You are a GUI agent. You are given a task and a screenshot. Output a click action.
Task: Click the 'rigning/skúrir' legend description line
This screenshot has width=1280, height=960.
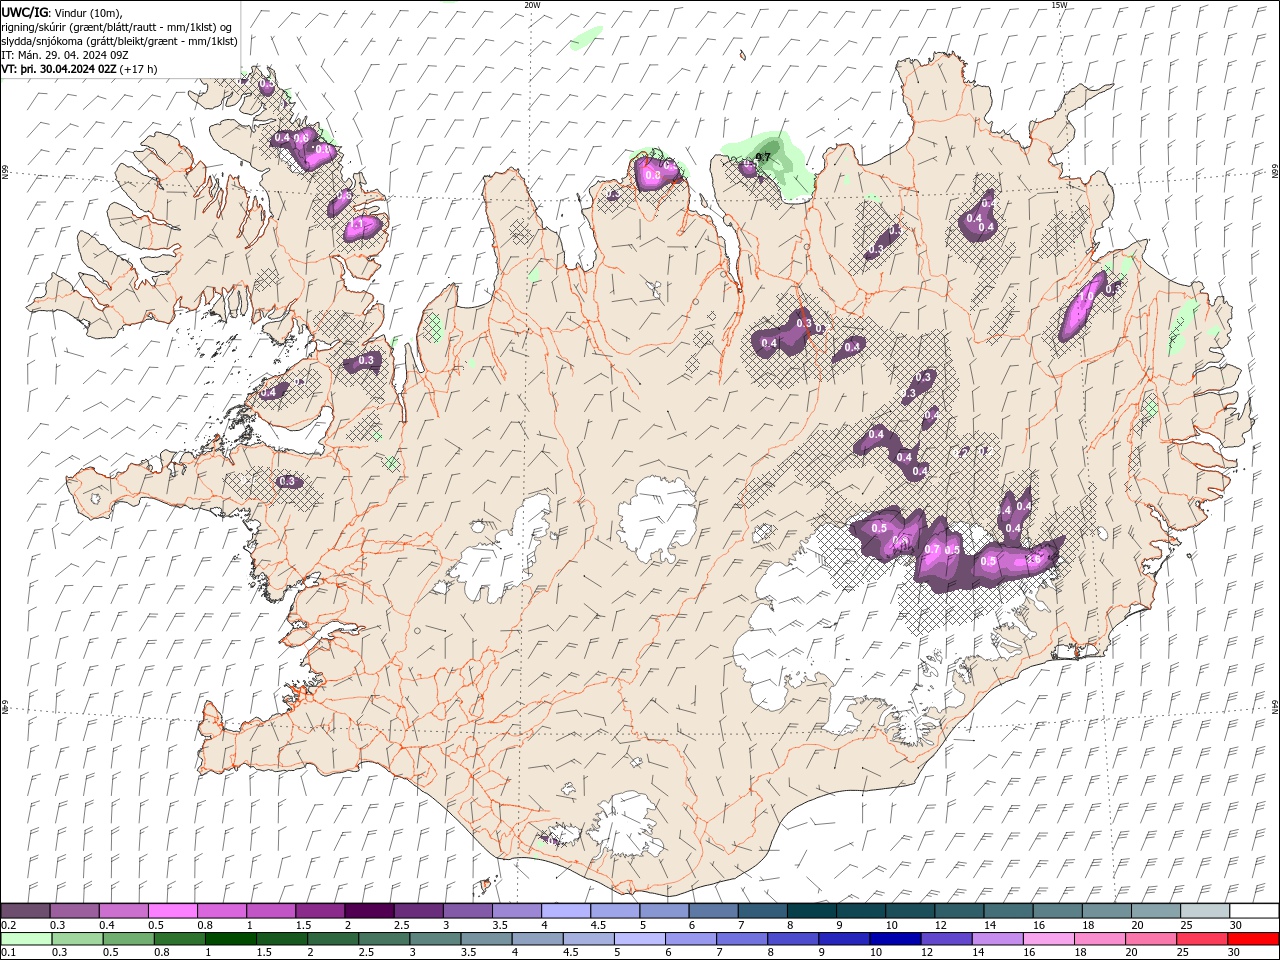(x=117, y=27)
